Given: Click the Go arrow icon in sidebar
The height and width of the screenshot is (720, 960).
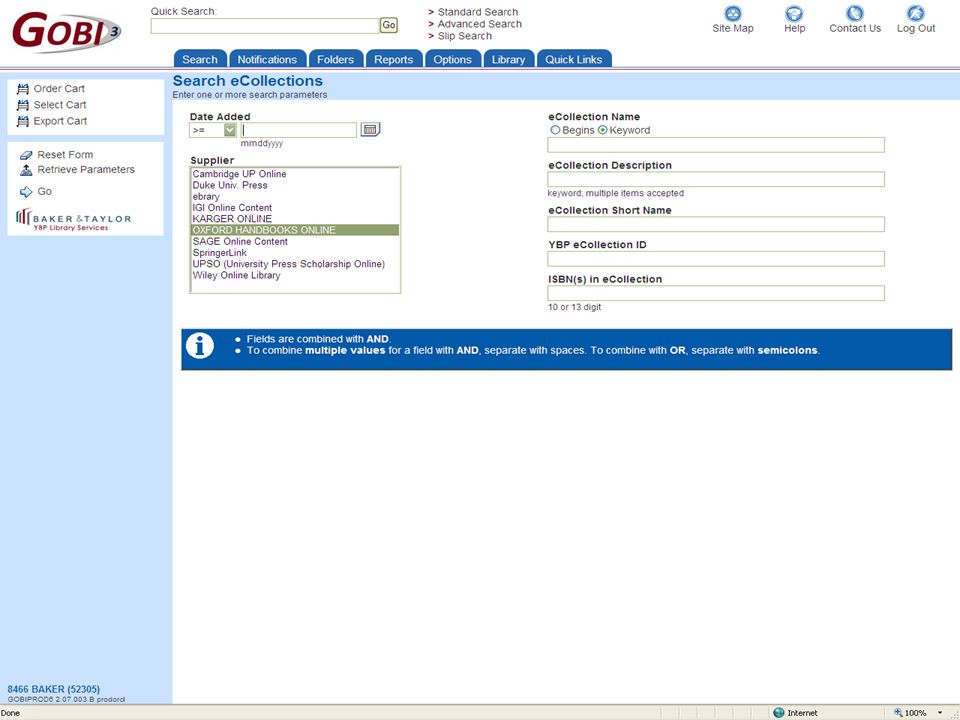Looking at the screenshot, I should pos(26,192).
